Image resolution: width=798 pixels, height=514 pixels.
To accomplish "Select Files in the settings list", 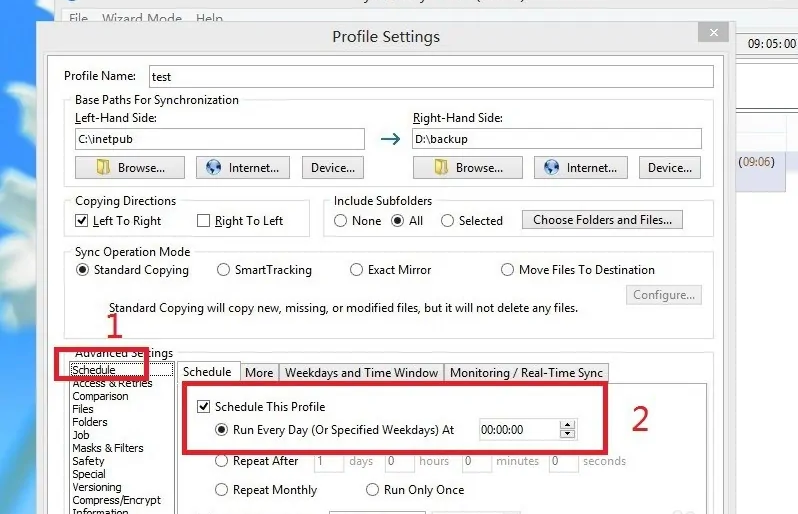I will tap(83, 409).
